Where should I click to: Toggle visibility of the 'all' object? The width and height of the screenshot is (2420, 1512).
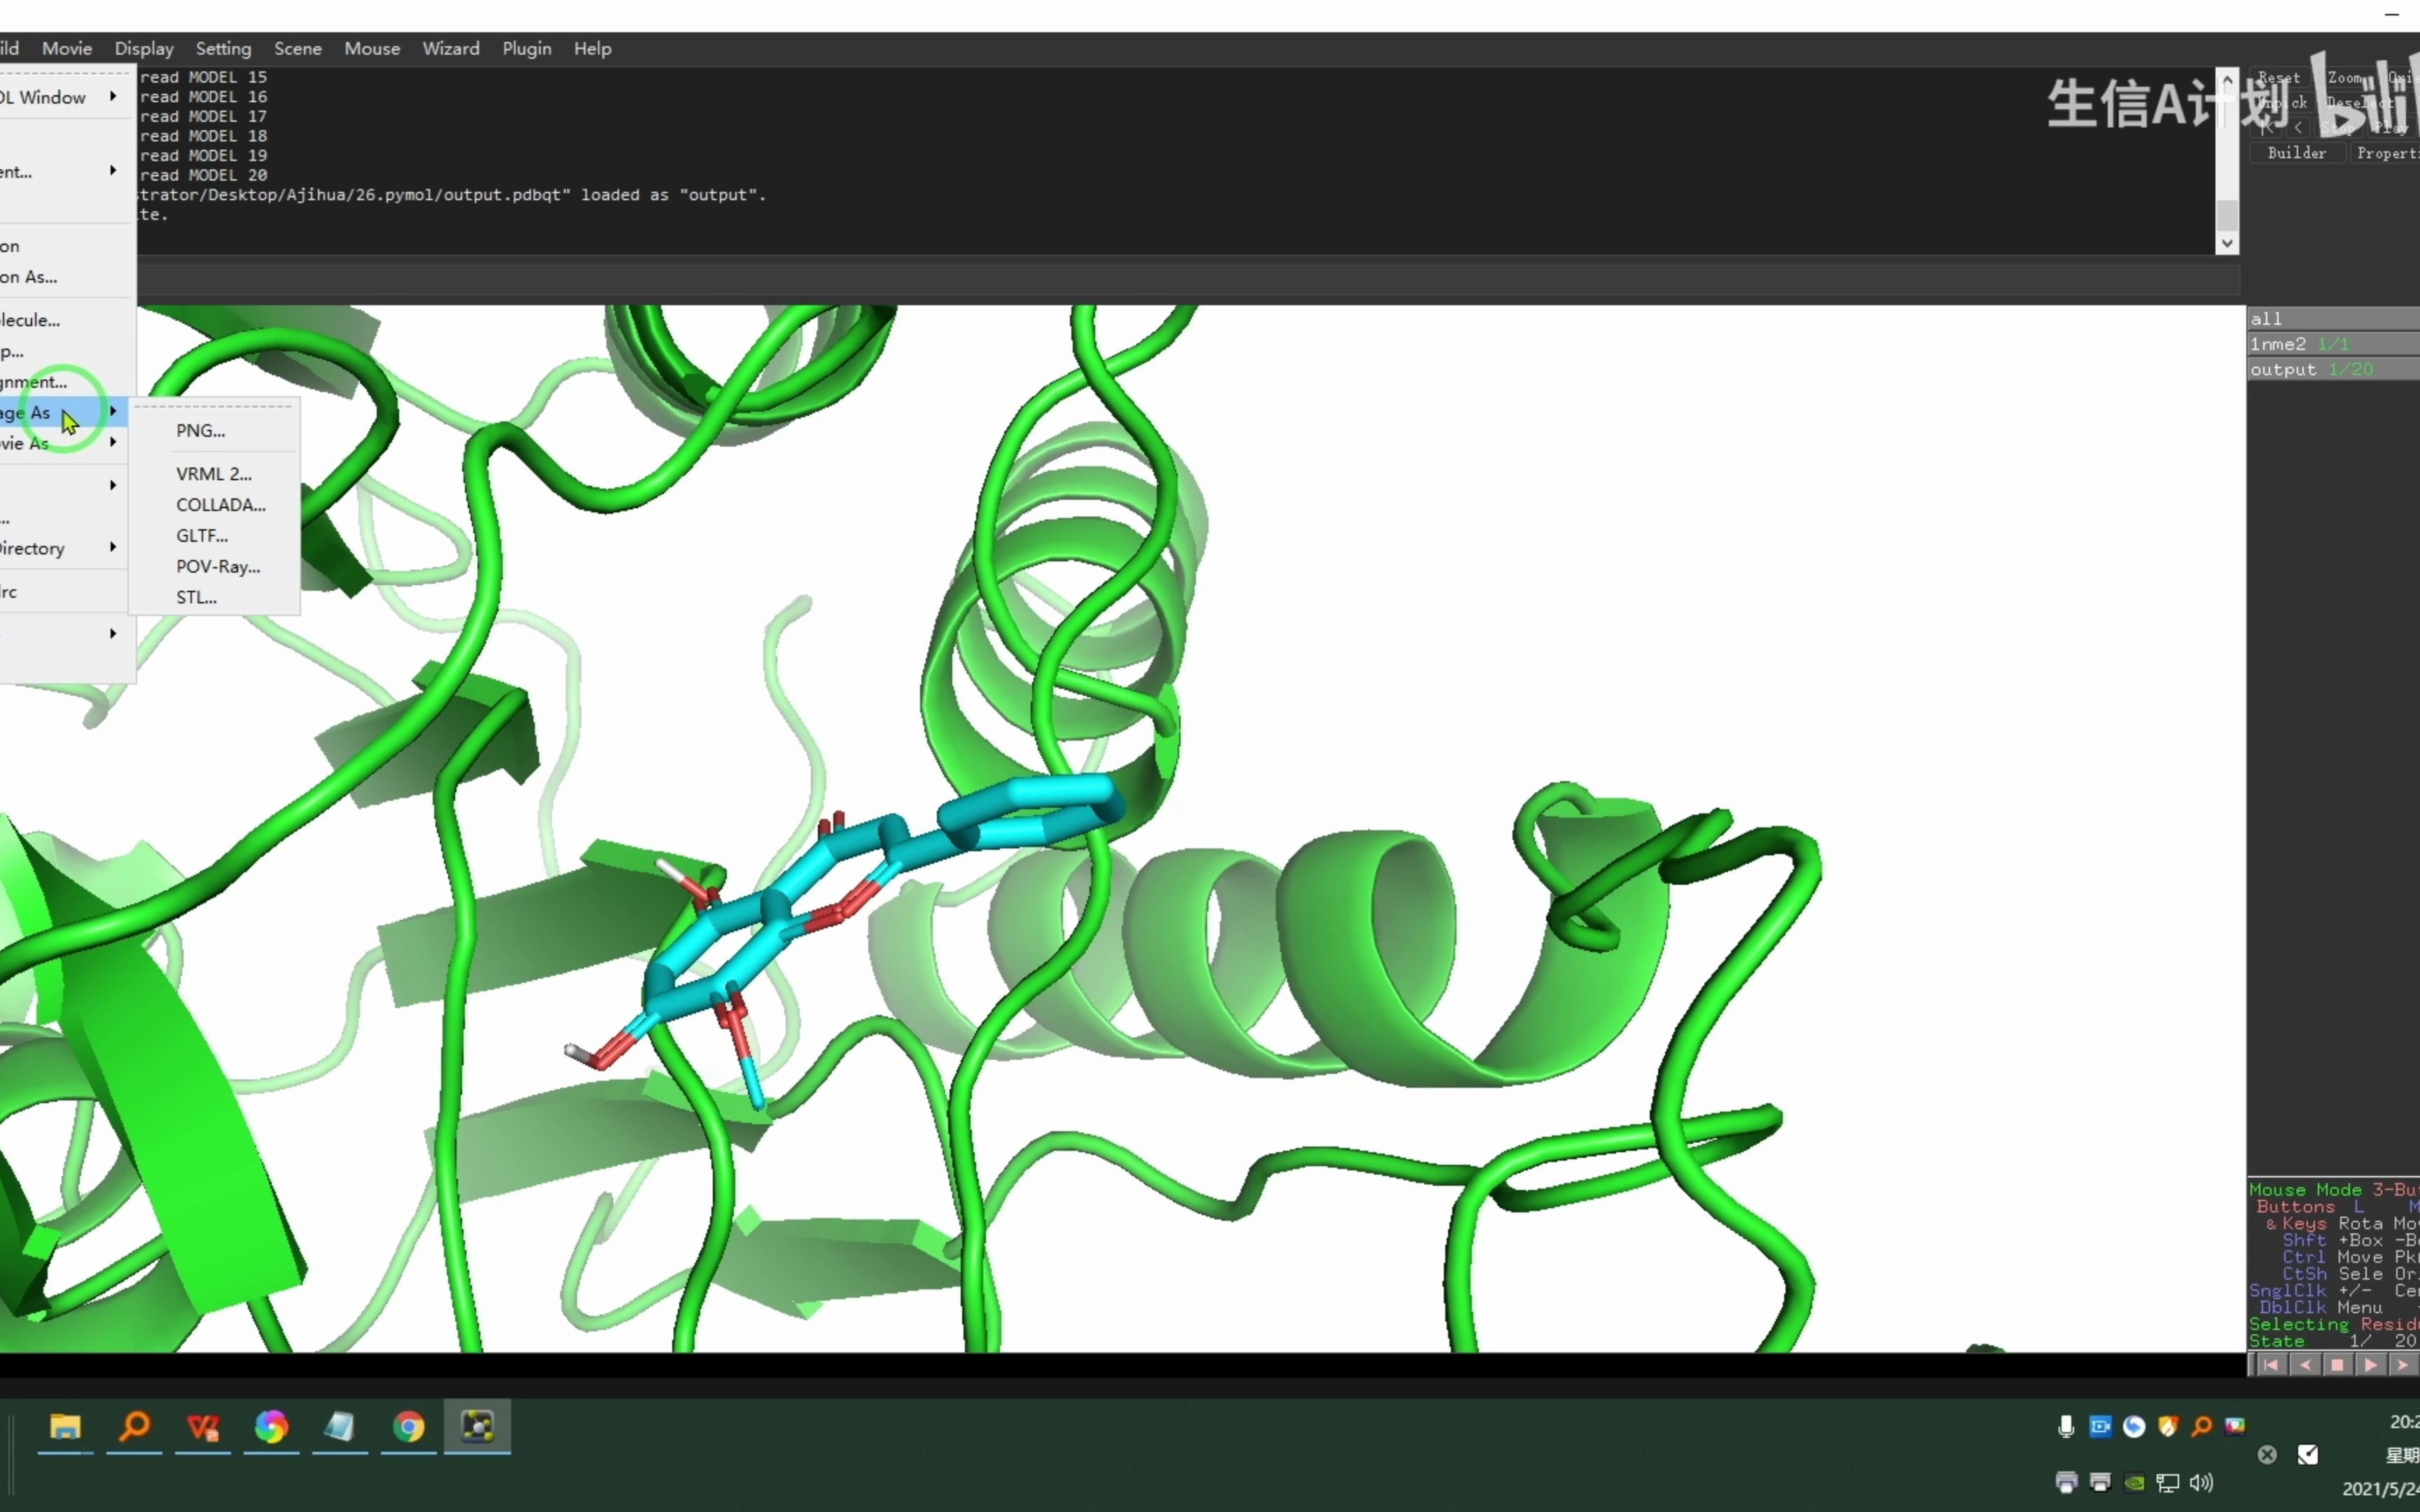tap(2333, 319)
